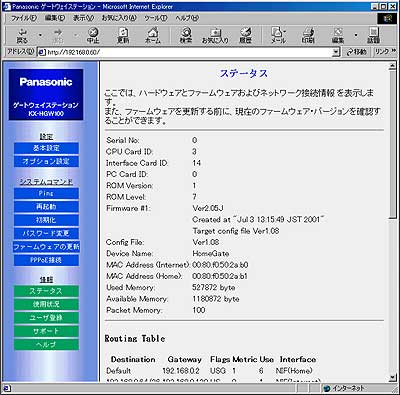Click the IE logo throbber icon
Screen dimensions: 400x395
387,18
